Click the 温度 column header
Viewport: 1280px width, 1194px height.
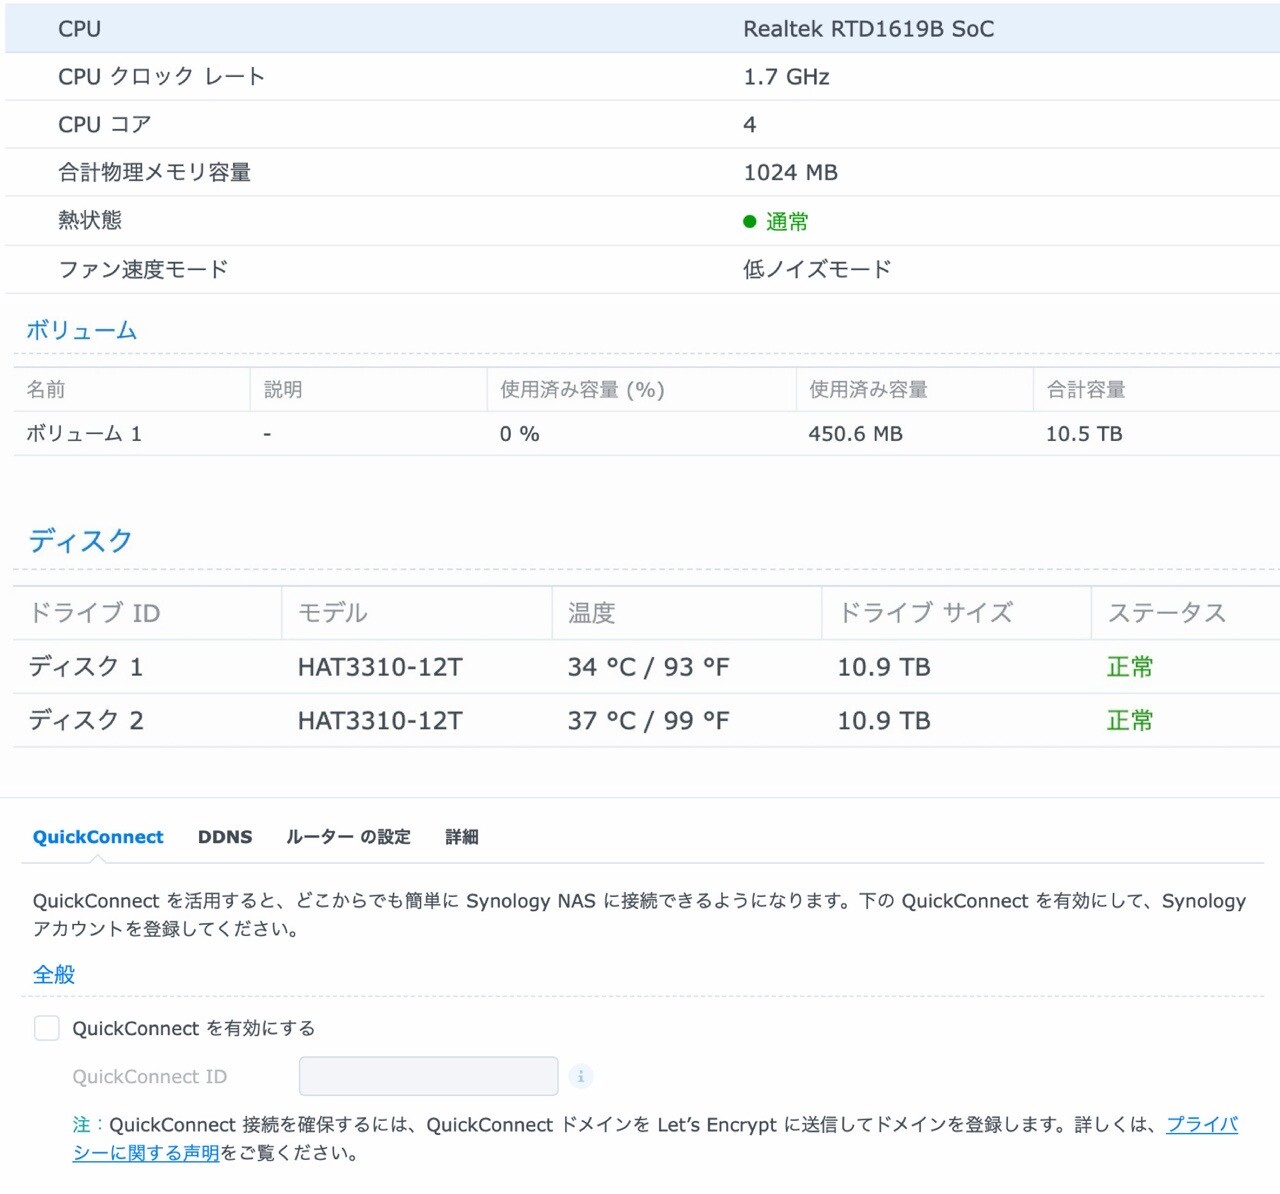pos(591,613)
